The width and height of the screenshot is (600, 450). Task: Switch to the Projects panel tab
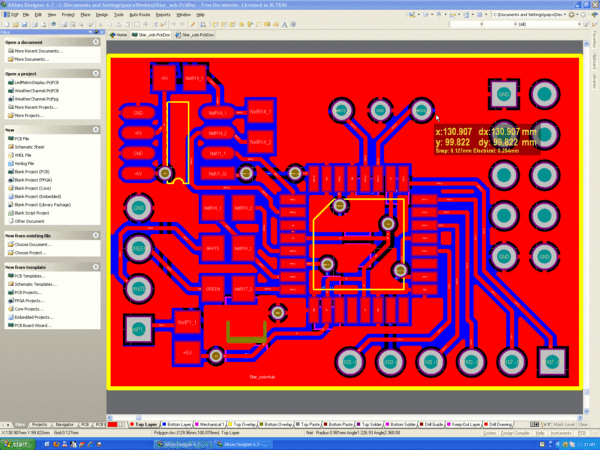[x=39, y=424]
